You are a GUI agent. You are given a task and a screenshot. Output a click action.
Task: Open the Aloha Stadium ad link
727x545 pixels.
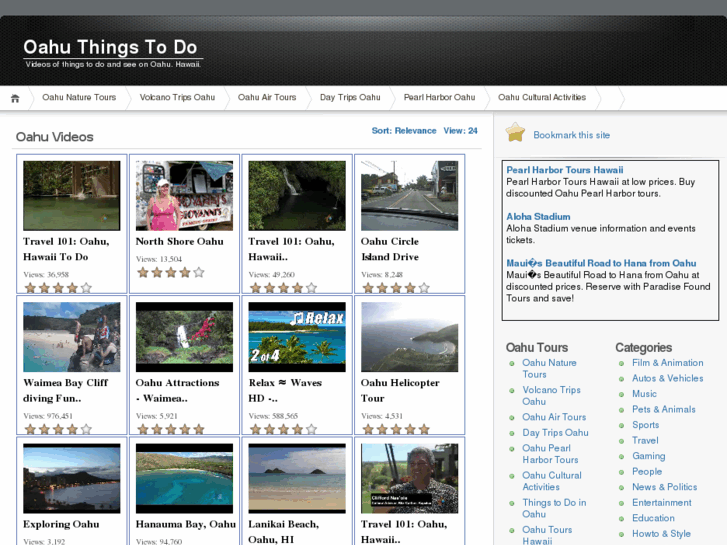(538, 217)
